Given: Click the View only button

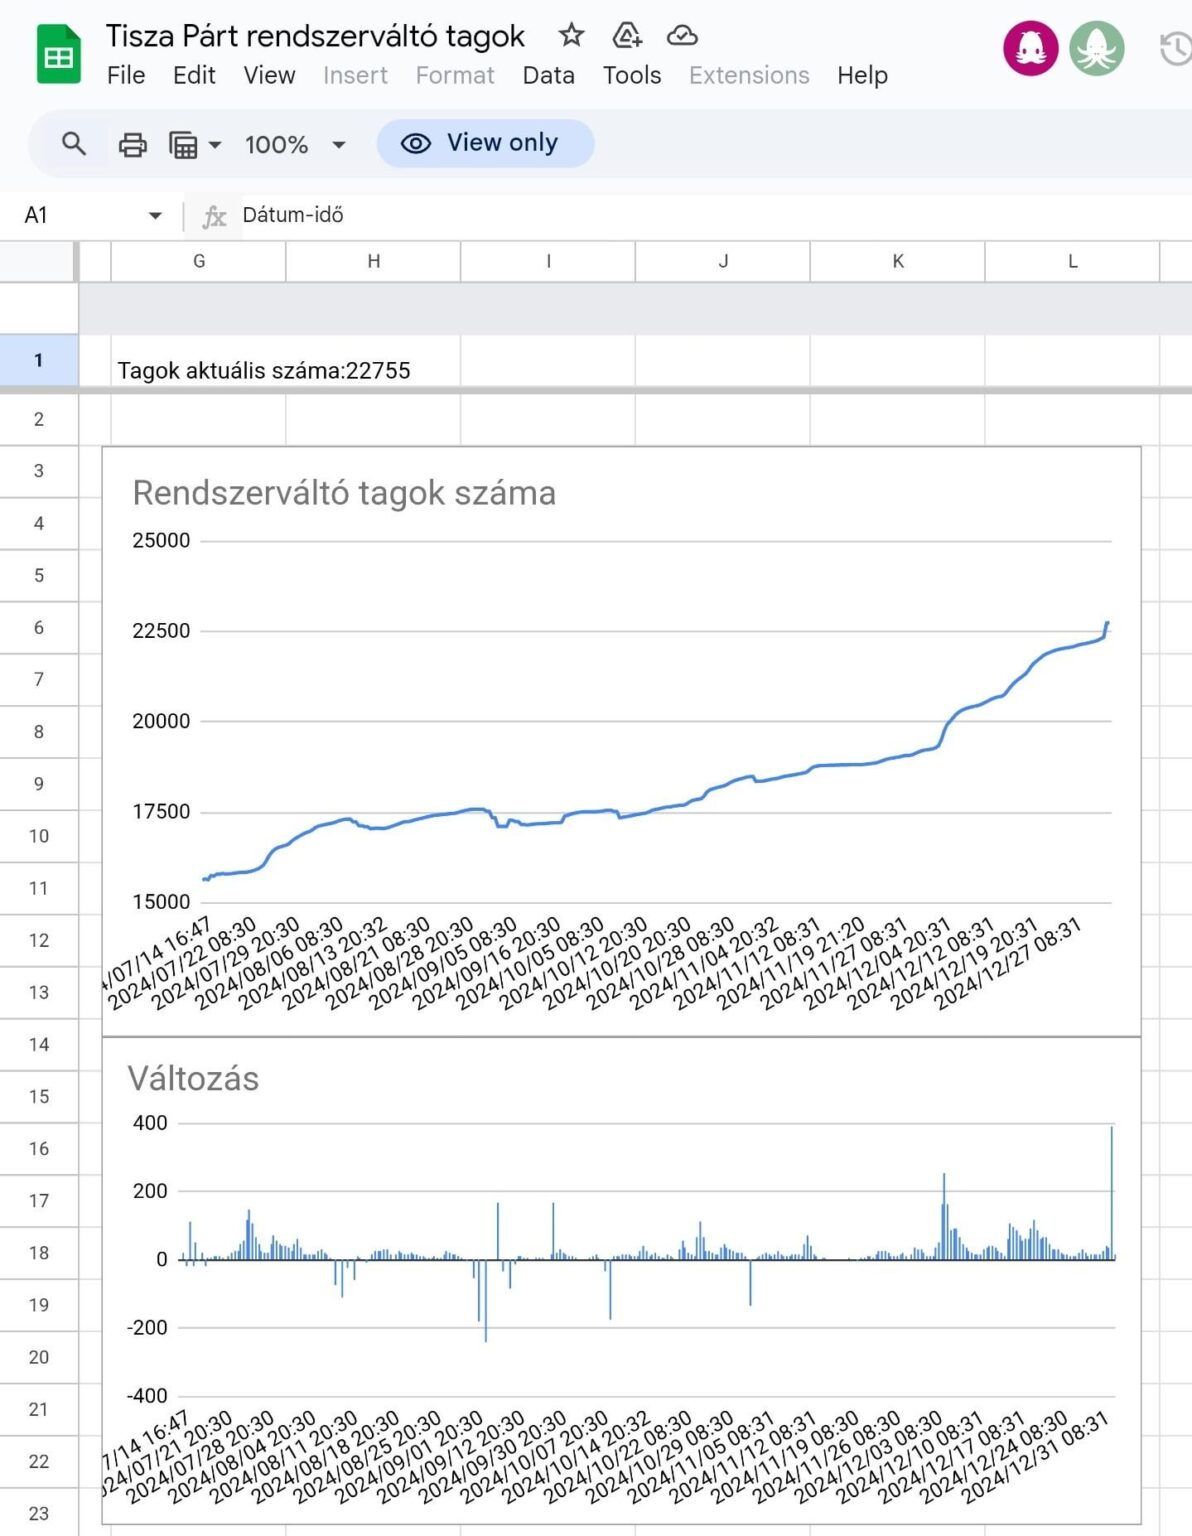Looking at the screenshot, I should [x=486, y=143].
